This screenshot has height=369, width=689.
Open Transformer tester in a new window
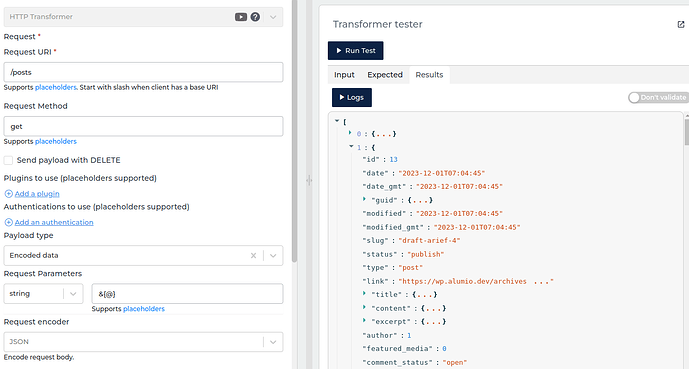point(681,25)
